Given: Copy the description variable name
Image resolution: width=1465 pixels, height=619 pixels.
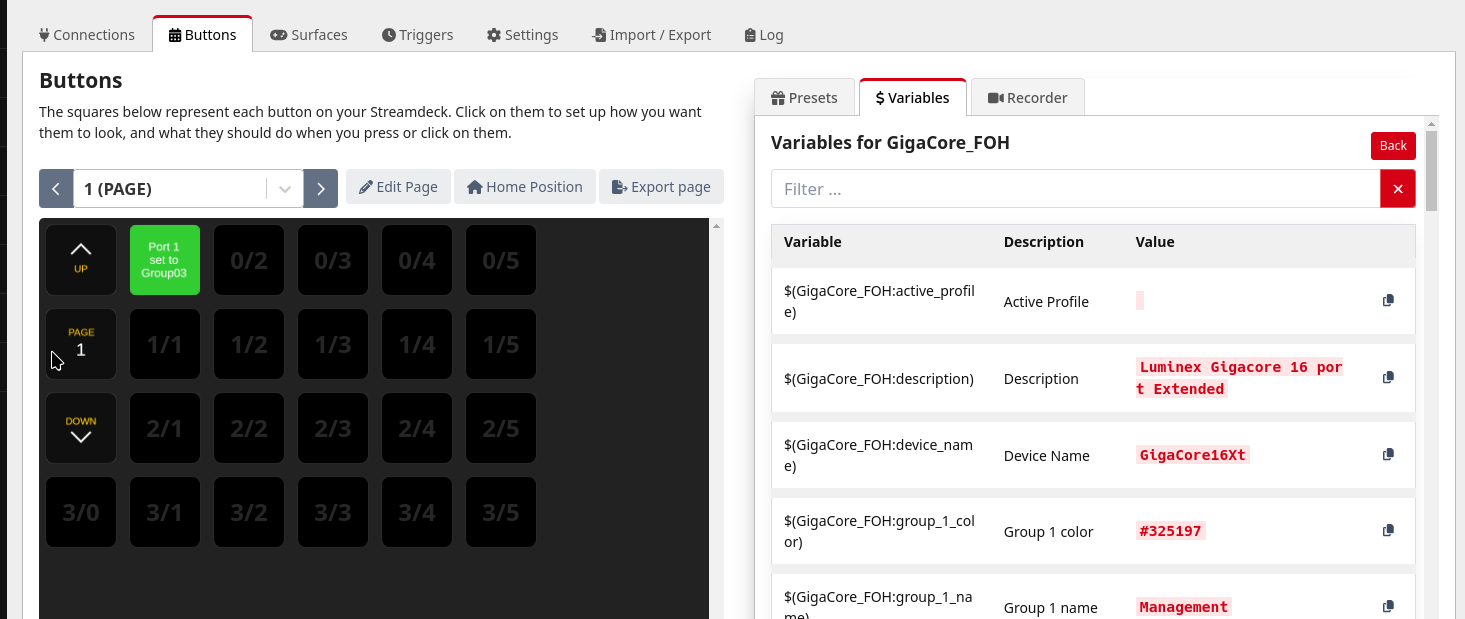Looking at the screenshot, I should (x=1388, y=378).
